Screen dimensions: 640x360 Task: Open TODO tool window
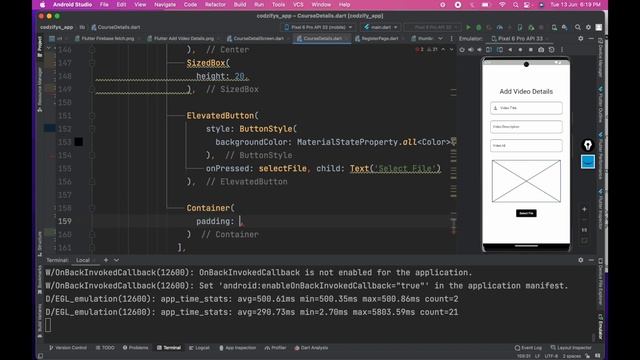coord(105,348)
